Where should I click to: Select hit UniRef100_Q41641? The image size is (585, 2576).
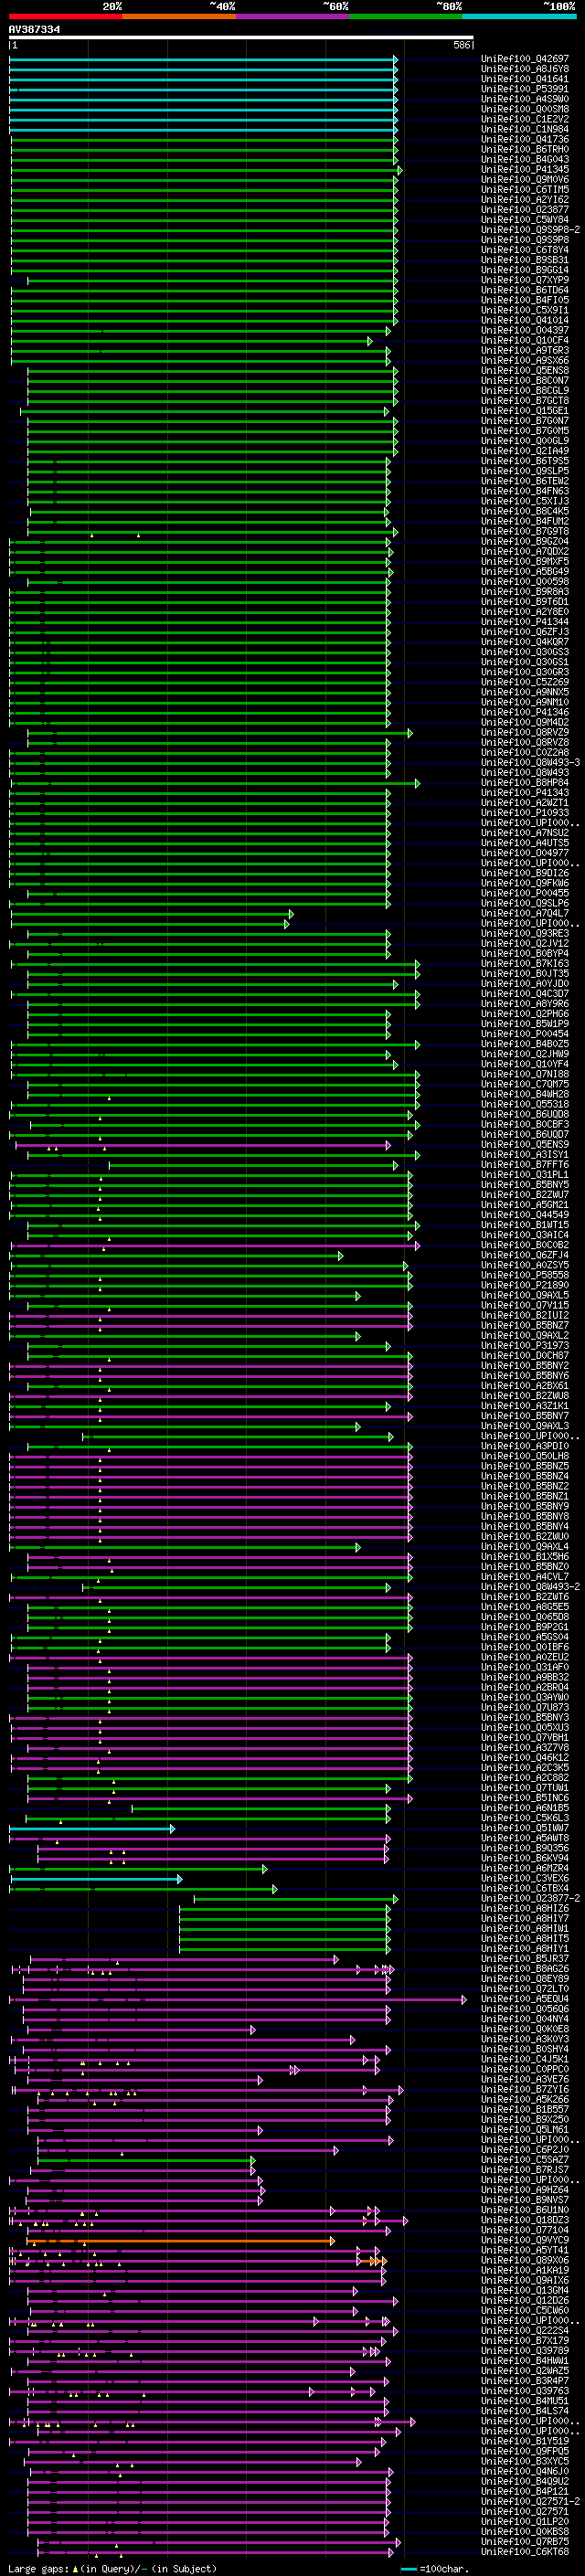(525, 80)
